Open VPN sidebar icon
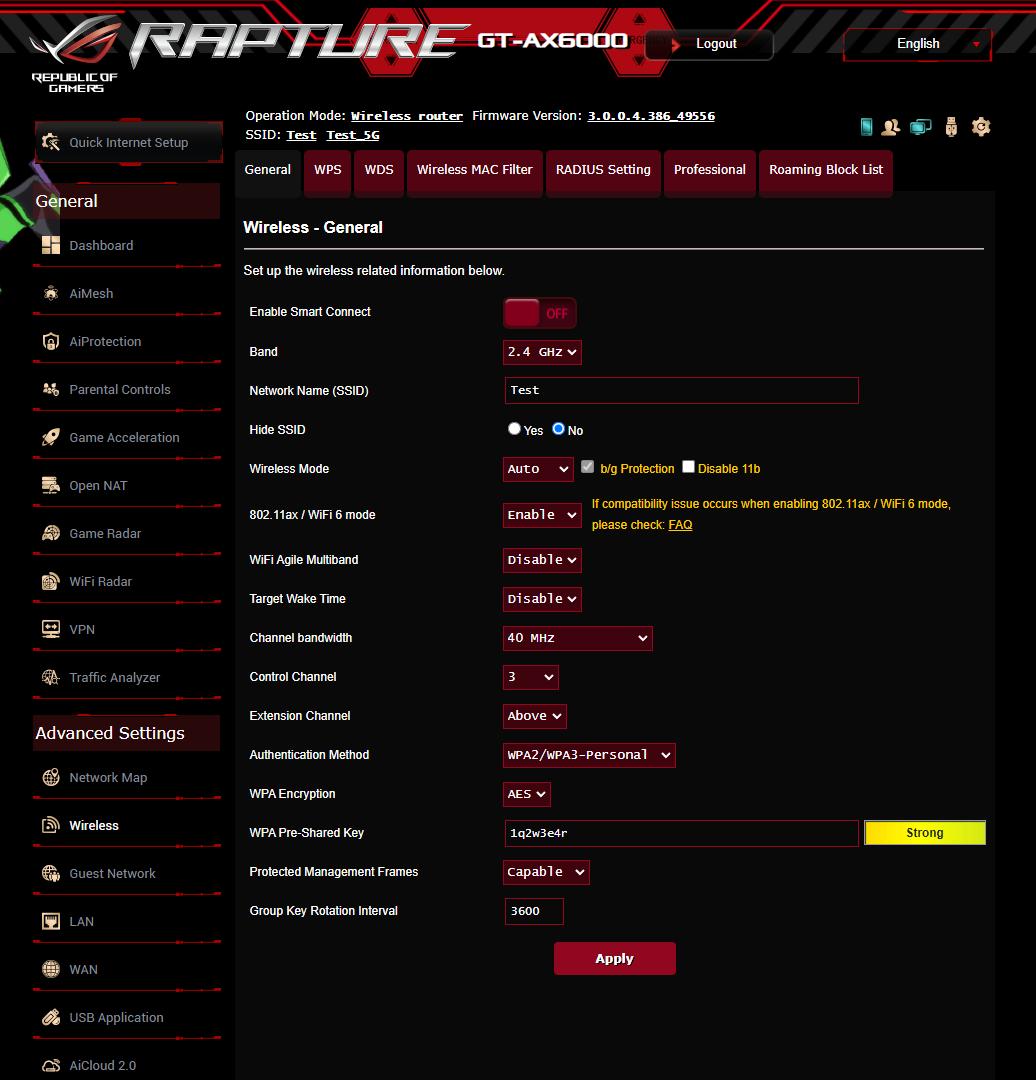Viewport: 1036px width, 1080px height. [x=51, y=630]
